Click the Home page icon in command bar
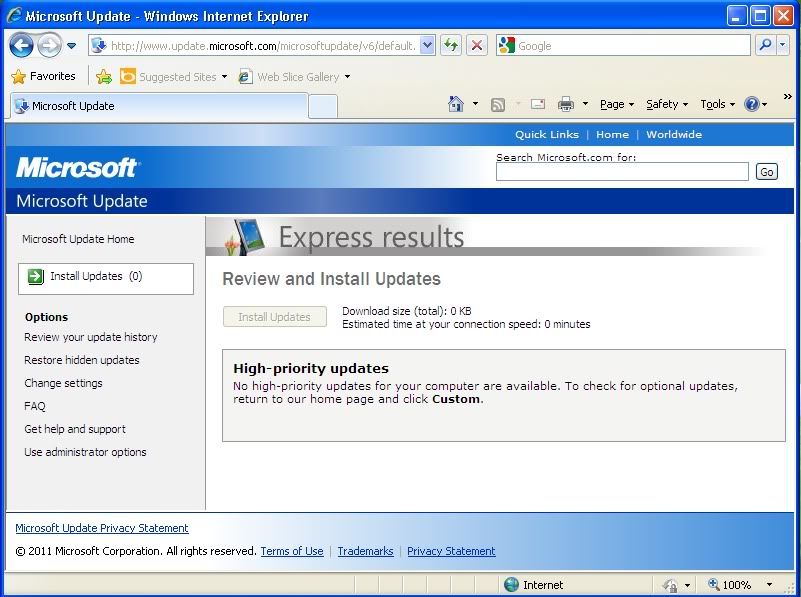 (x=456, y=104)
